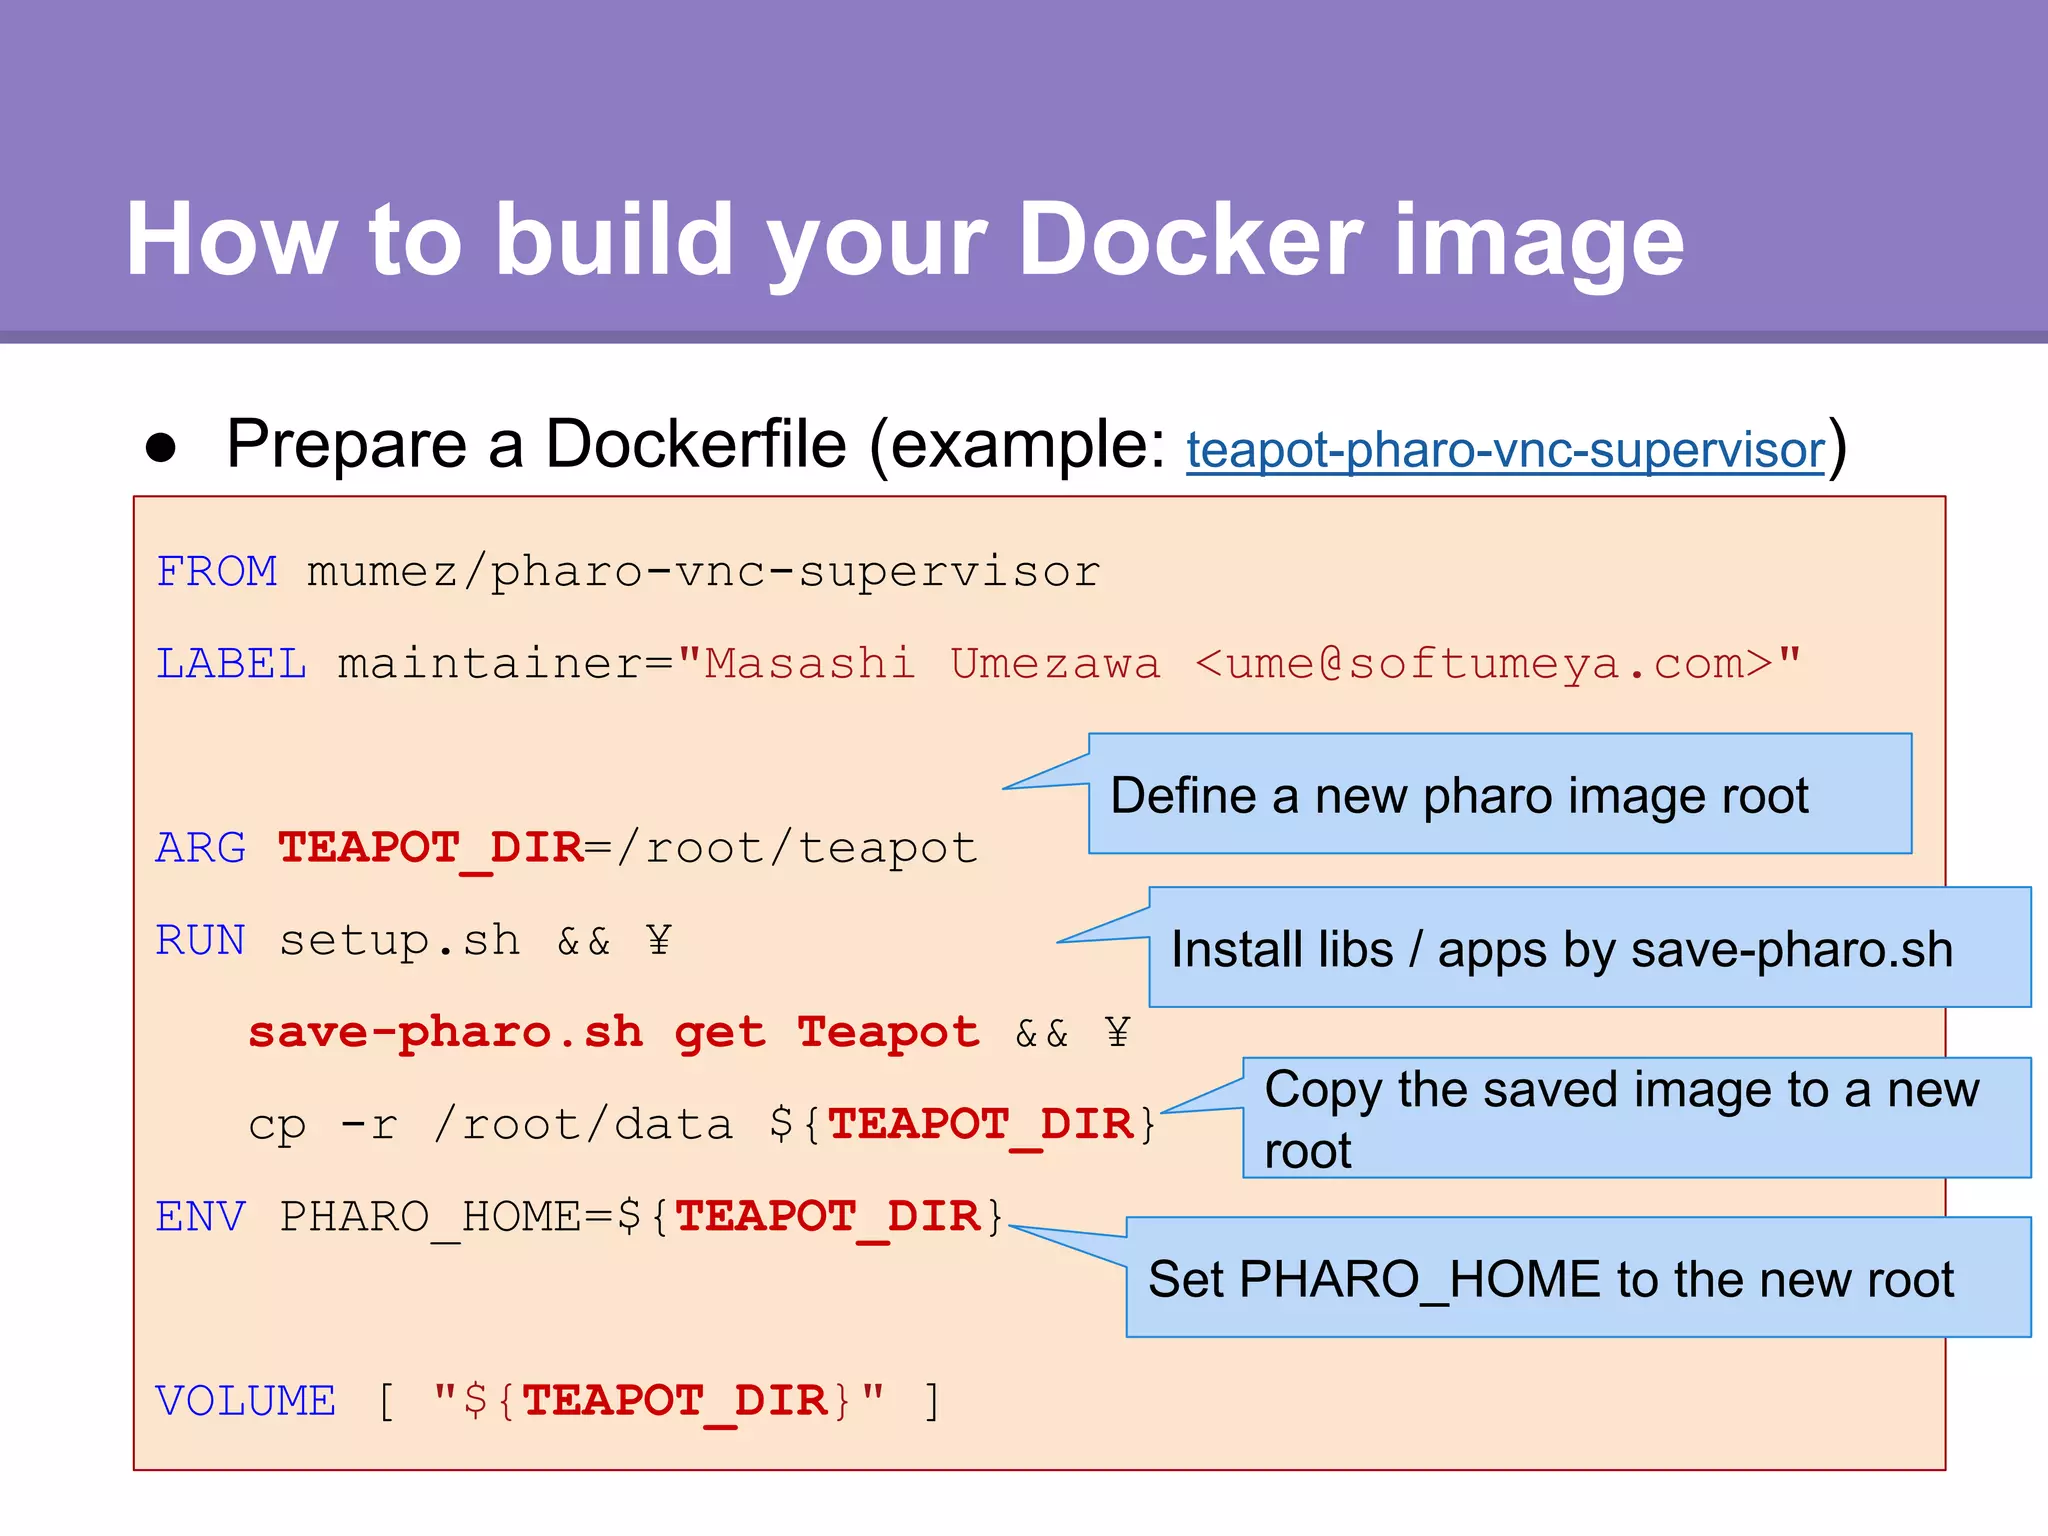
Task: Click the 'ENV PHARO_HOME=${TEAPOT_DIR}' code line
Action: coord(580,1217)
